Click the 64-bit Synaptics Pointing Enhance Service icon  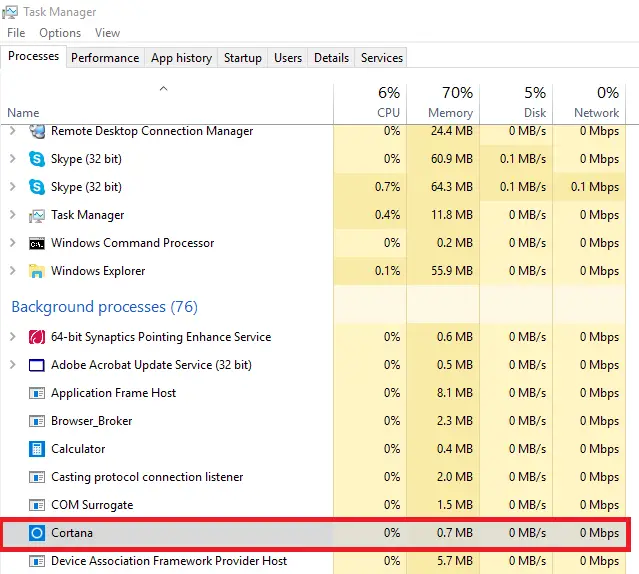pos(37,337)
